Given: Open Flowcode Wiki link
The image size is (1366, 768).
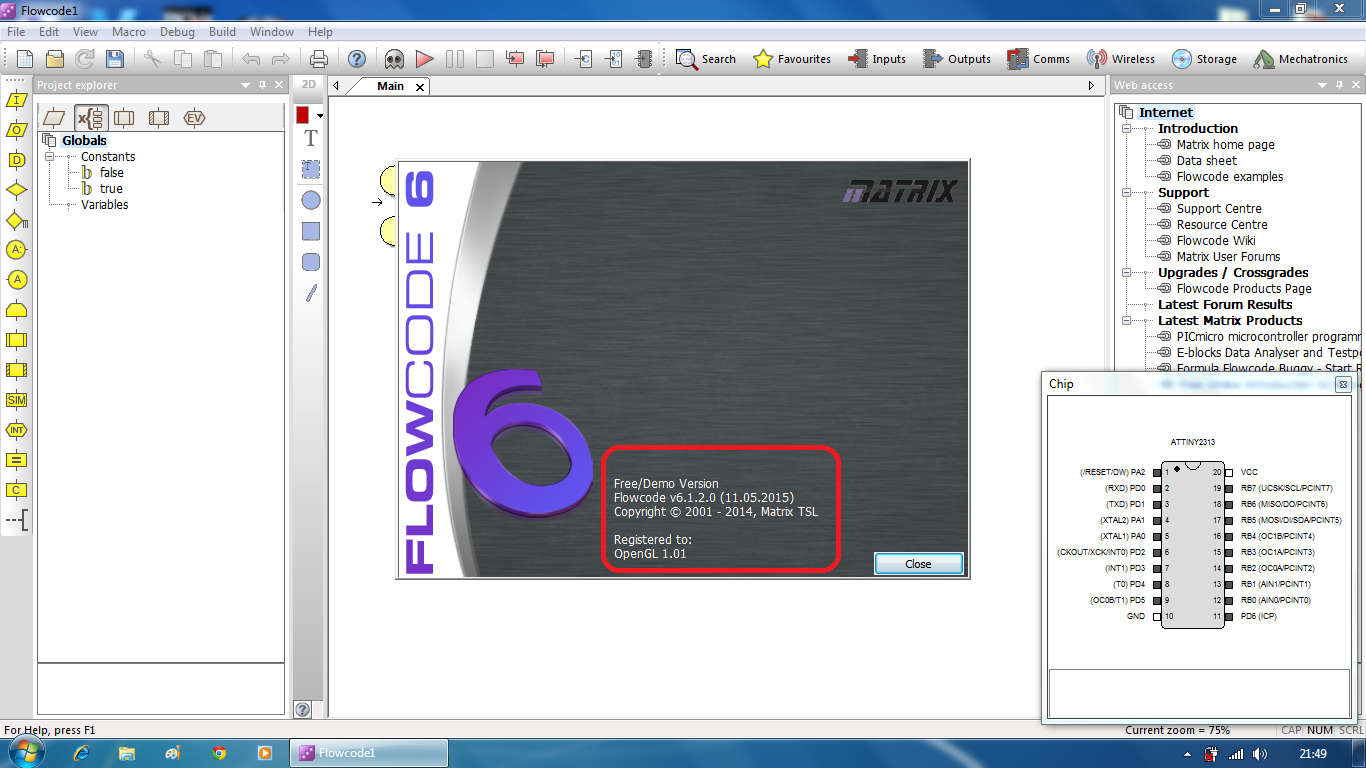Looking at the screenshot, I should (x=1216, y=241).
